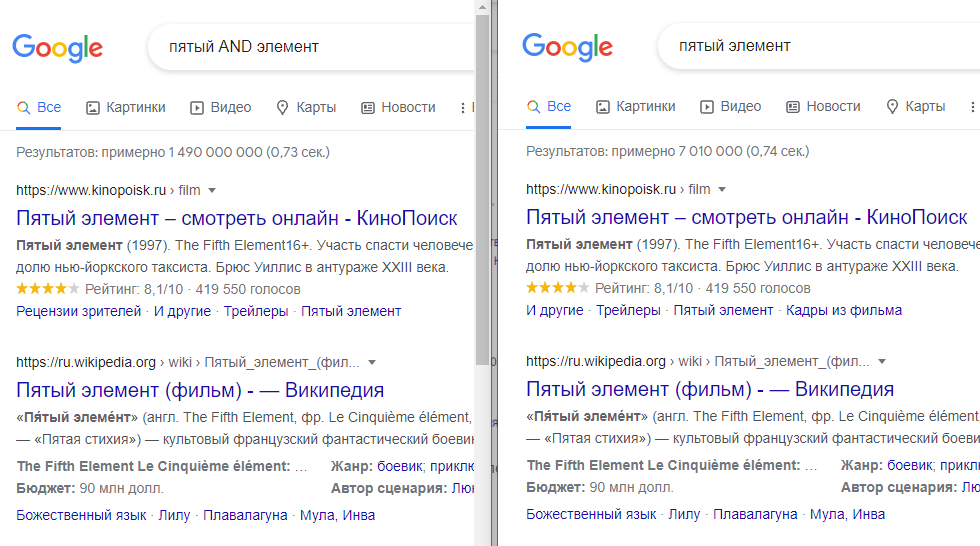Open the 'Видео' tab in the right window
980x546 pixels.
coord(731,106)
